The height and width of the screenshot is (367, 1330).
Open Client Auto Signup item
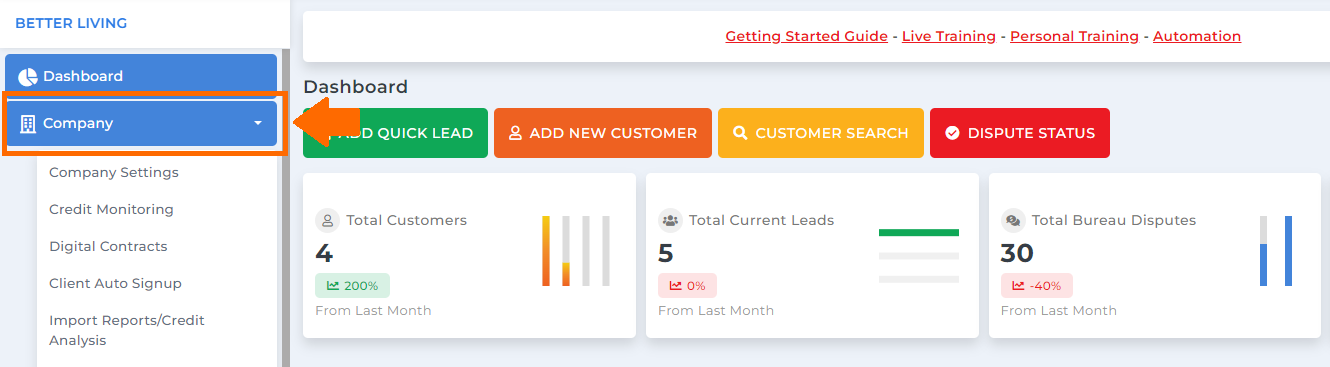[x=115, y=283]
